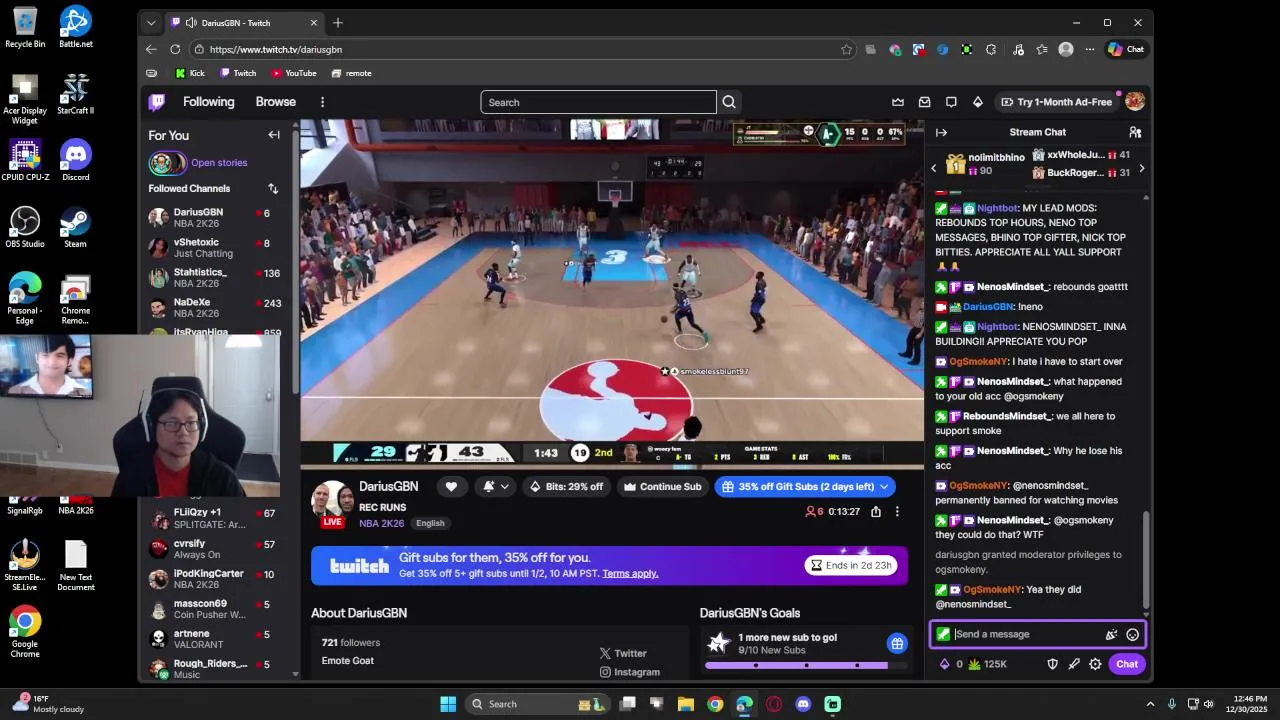The height and width of the screenshot is (720, 1280).
Task: Click the Continue Sub button
Action: [x=663, y=487]
